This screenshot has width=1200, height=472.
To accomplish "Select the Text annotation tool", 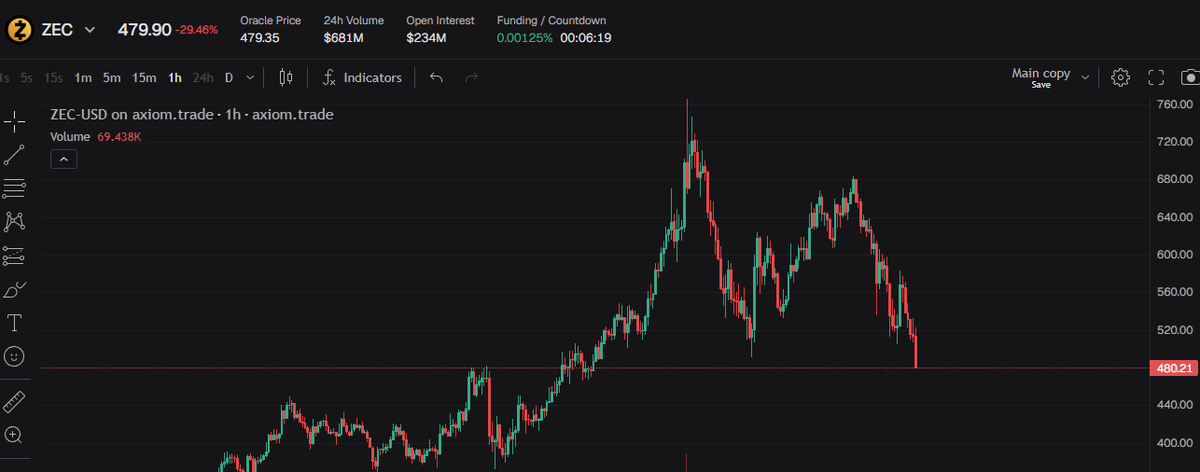I will point(14,323).
